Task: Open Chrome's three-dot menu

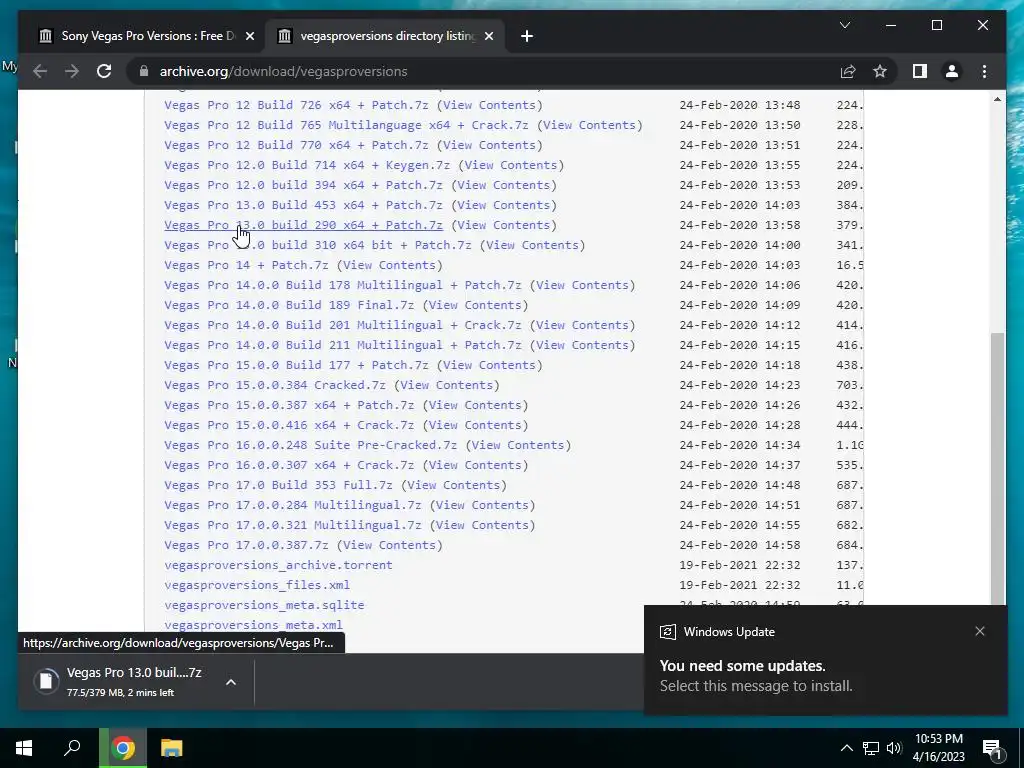Action: (984, 71)
